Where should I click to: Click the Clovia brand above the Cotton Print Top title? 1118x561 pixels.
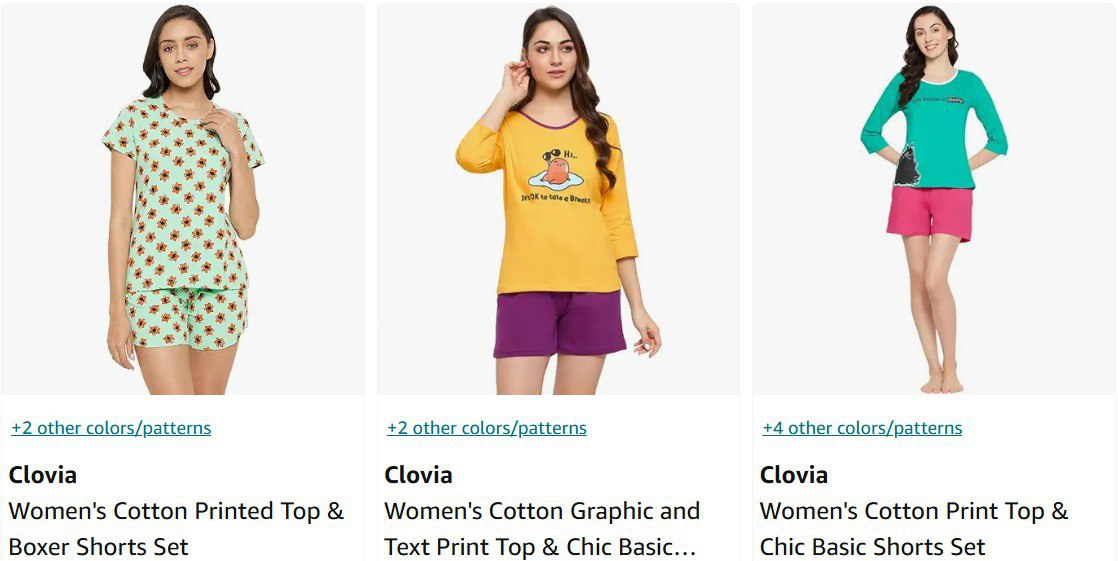794,475
